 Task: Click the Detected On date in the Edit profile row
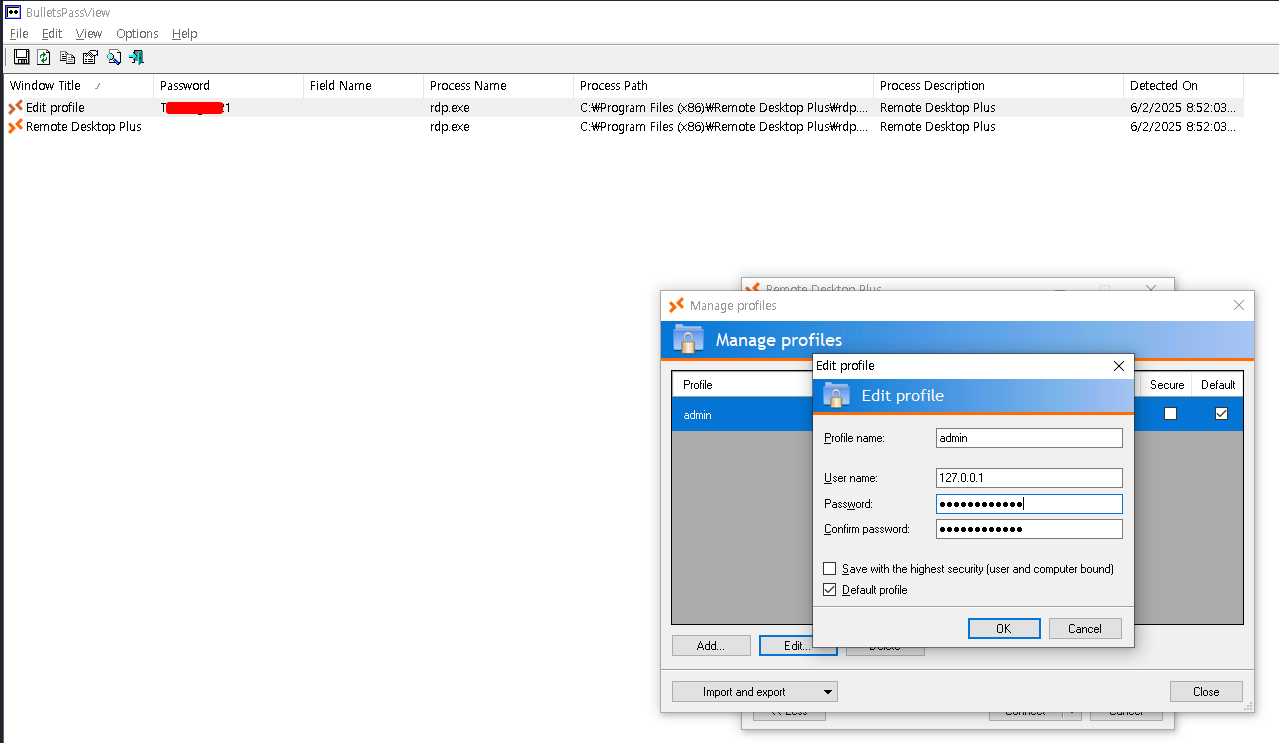point(1183,107)
